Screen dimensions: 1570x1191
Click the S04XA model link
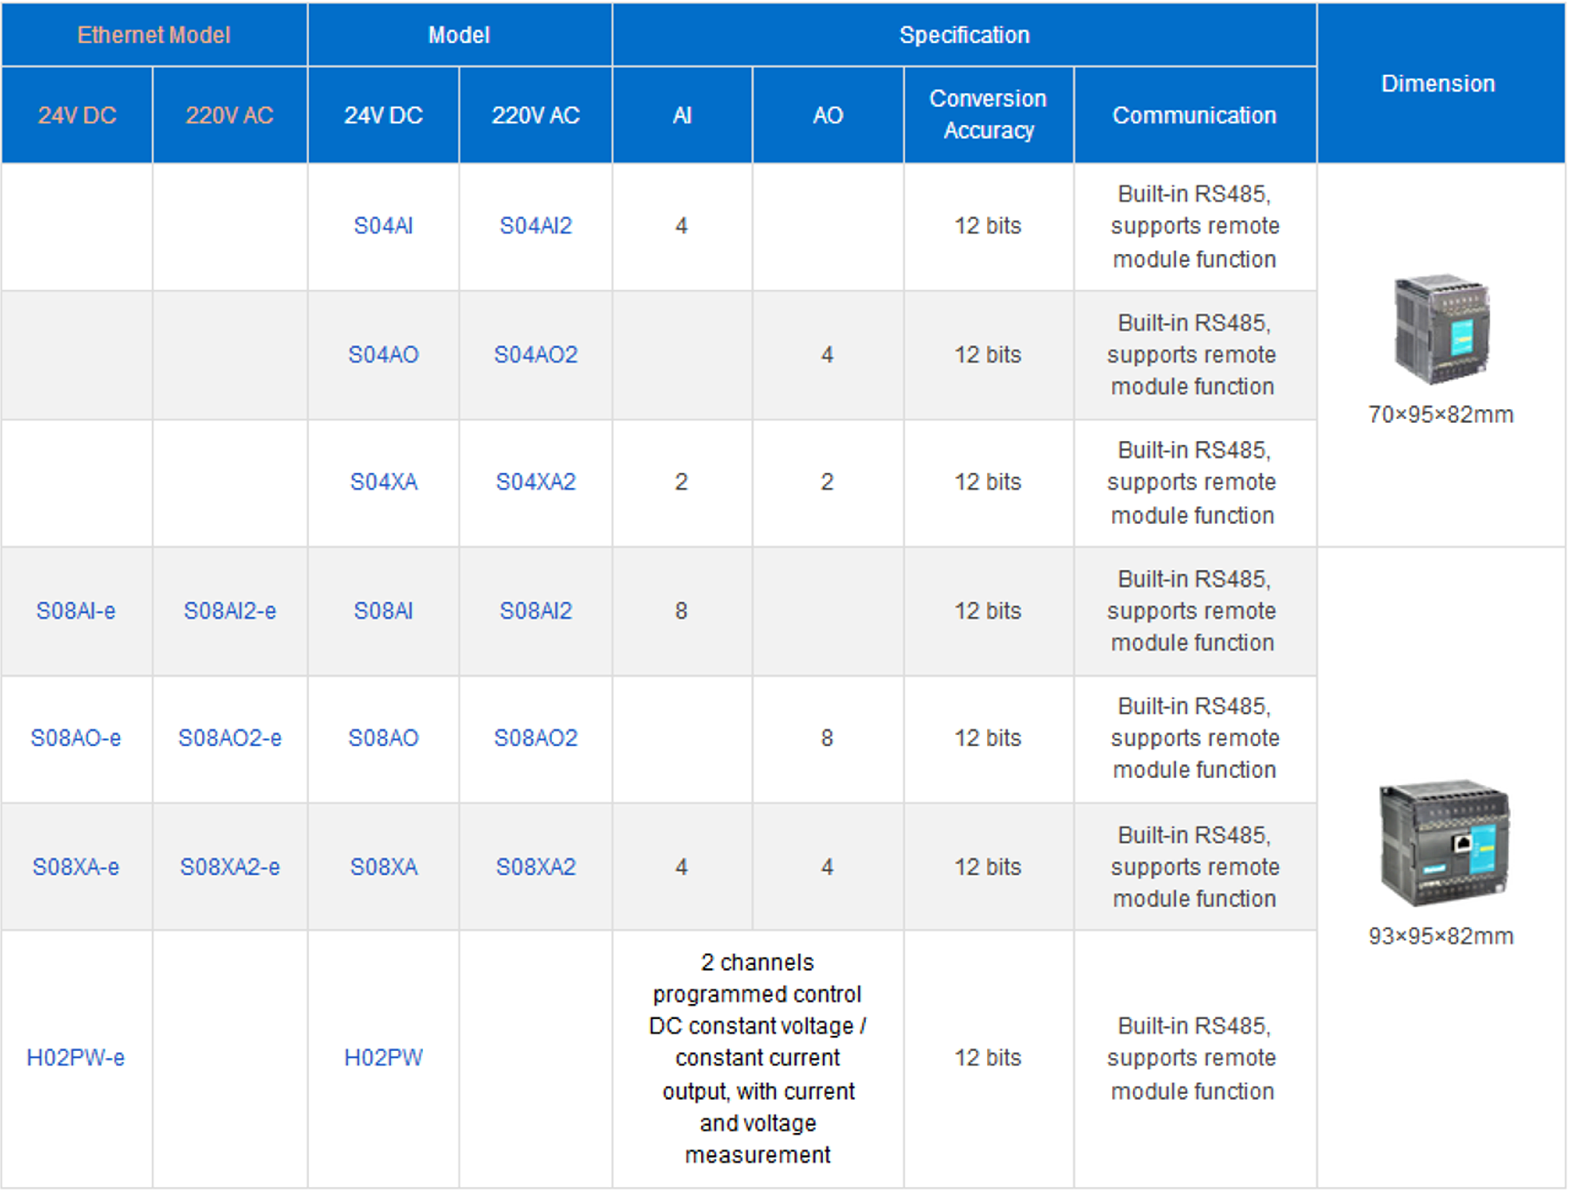click(383, 482)
